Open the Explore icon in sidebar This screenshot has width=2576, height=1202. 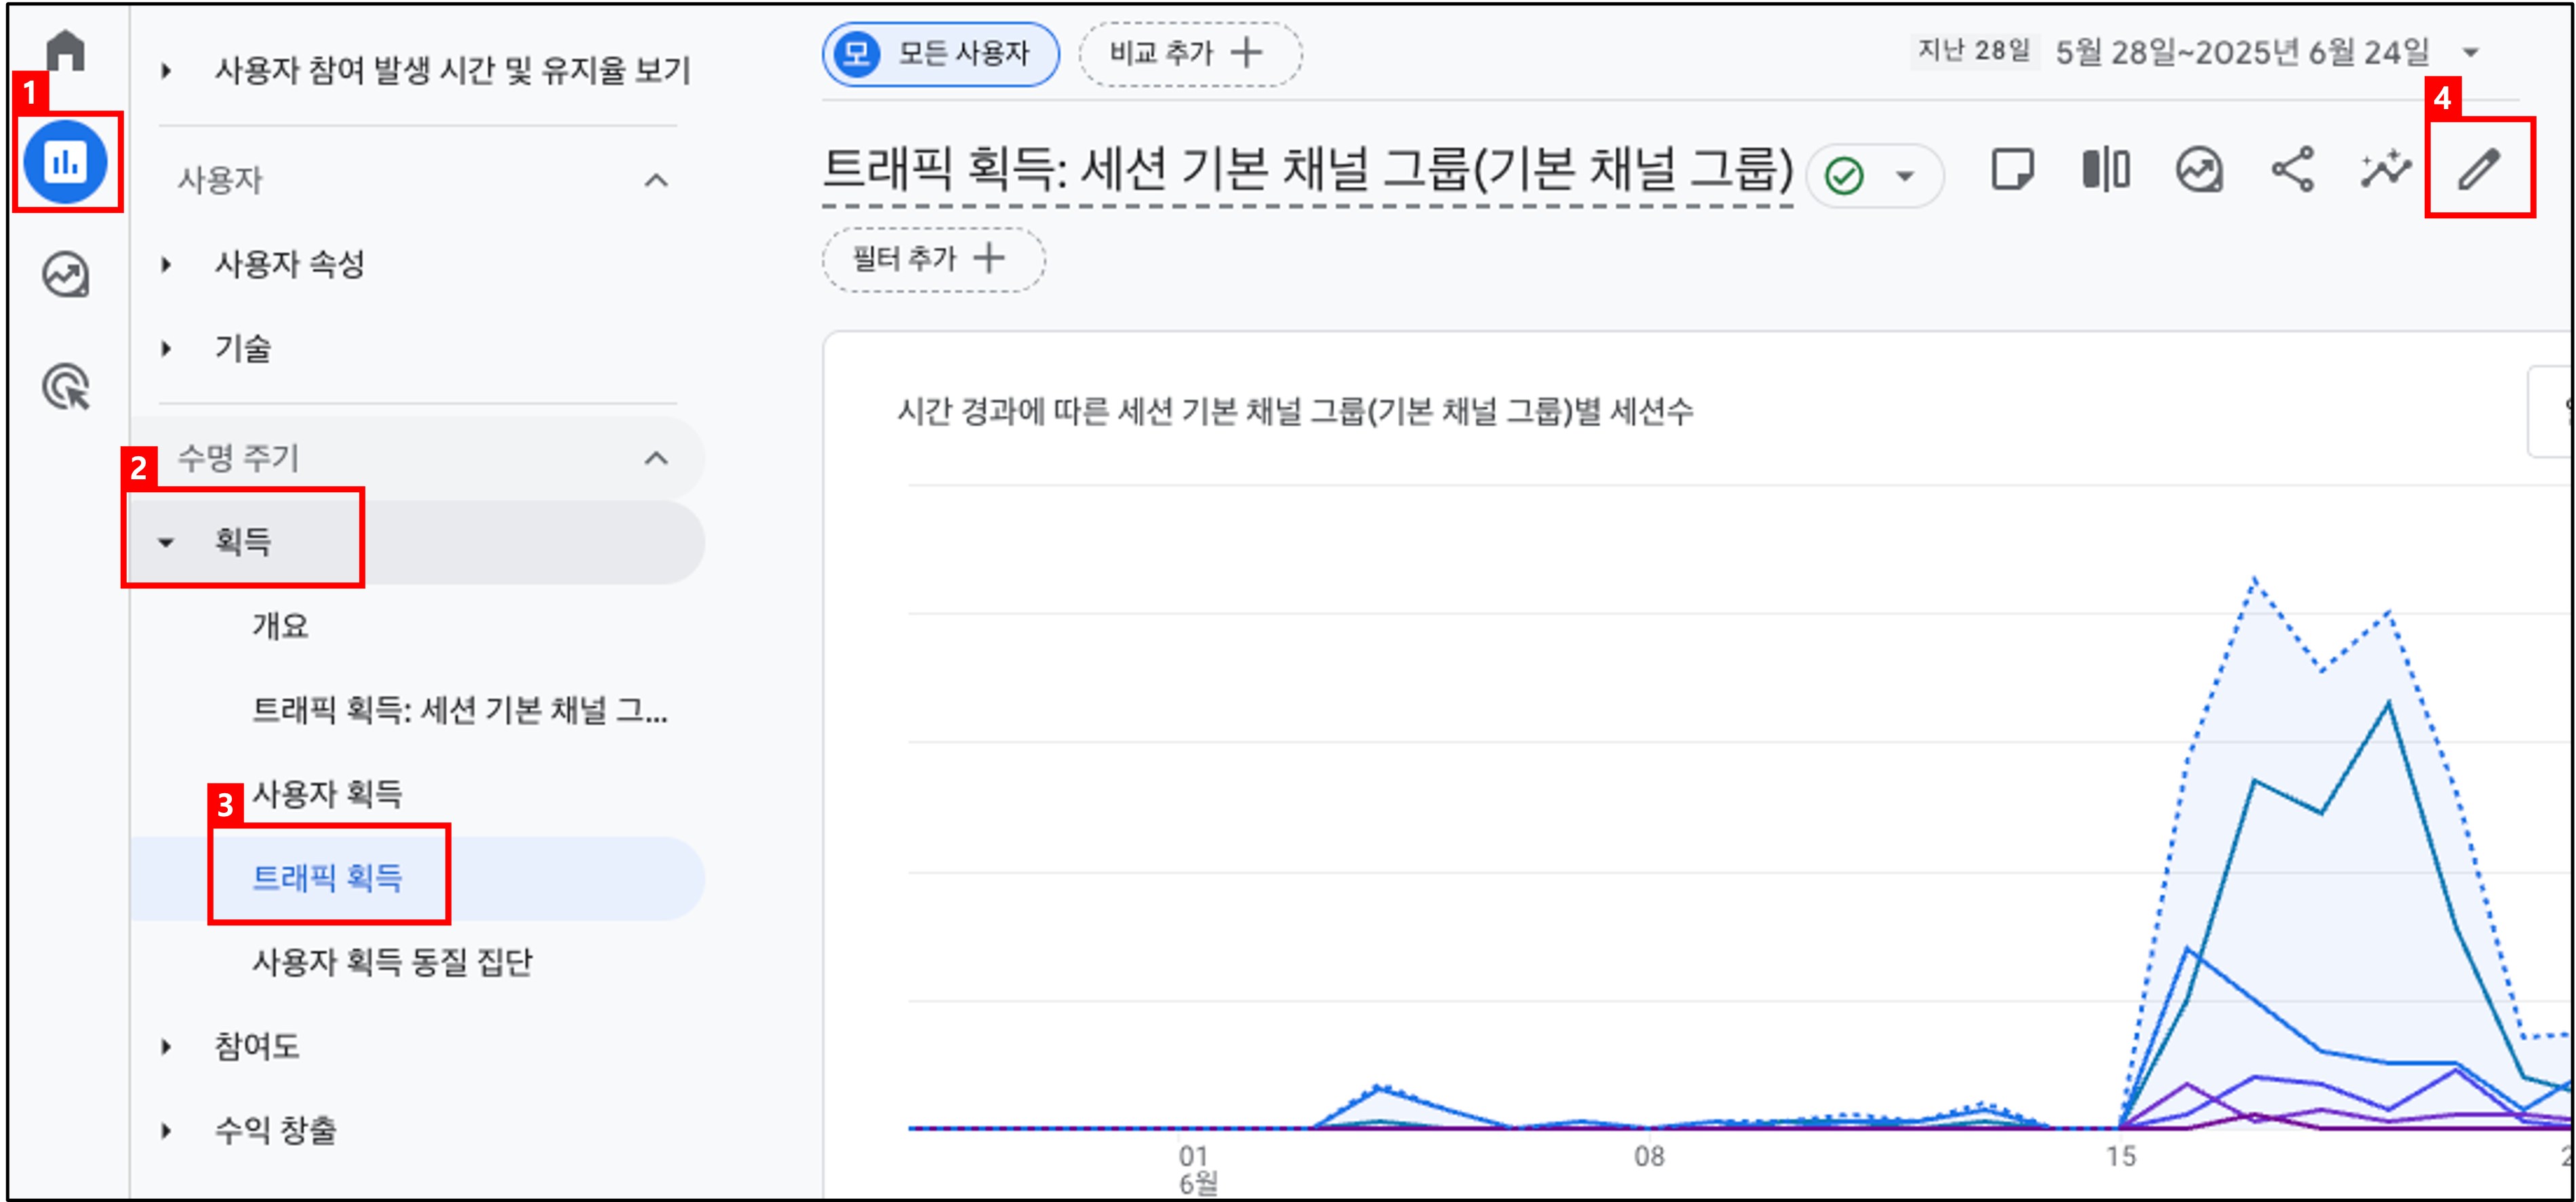tap(66, 274)
